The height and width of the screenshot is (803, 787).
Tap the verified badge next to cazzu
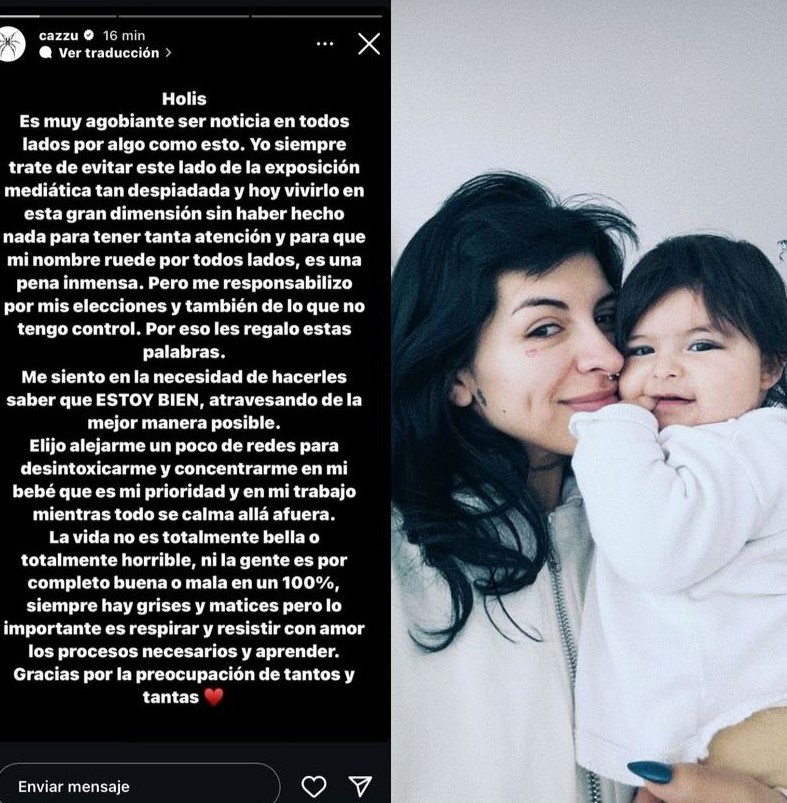pyautogui.click(x=89, y=35)
